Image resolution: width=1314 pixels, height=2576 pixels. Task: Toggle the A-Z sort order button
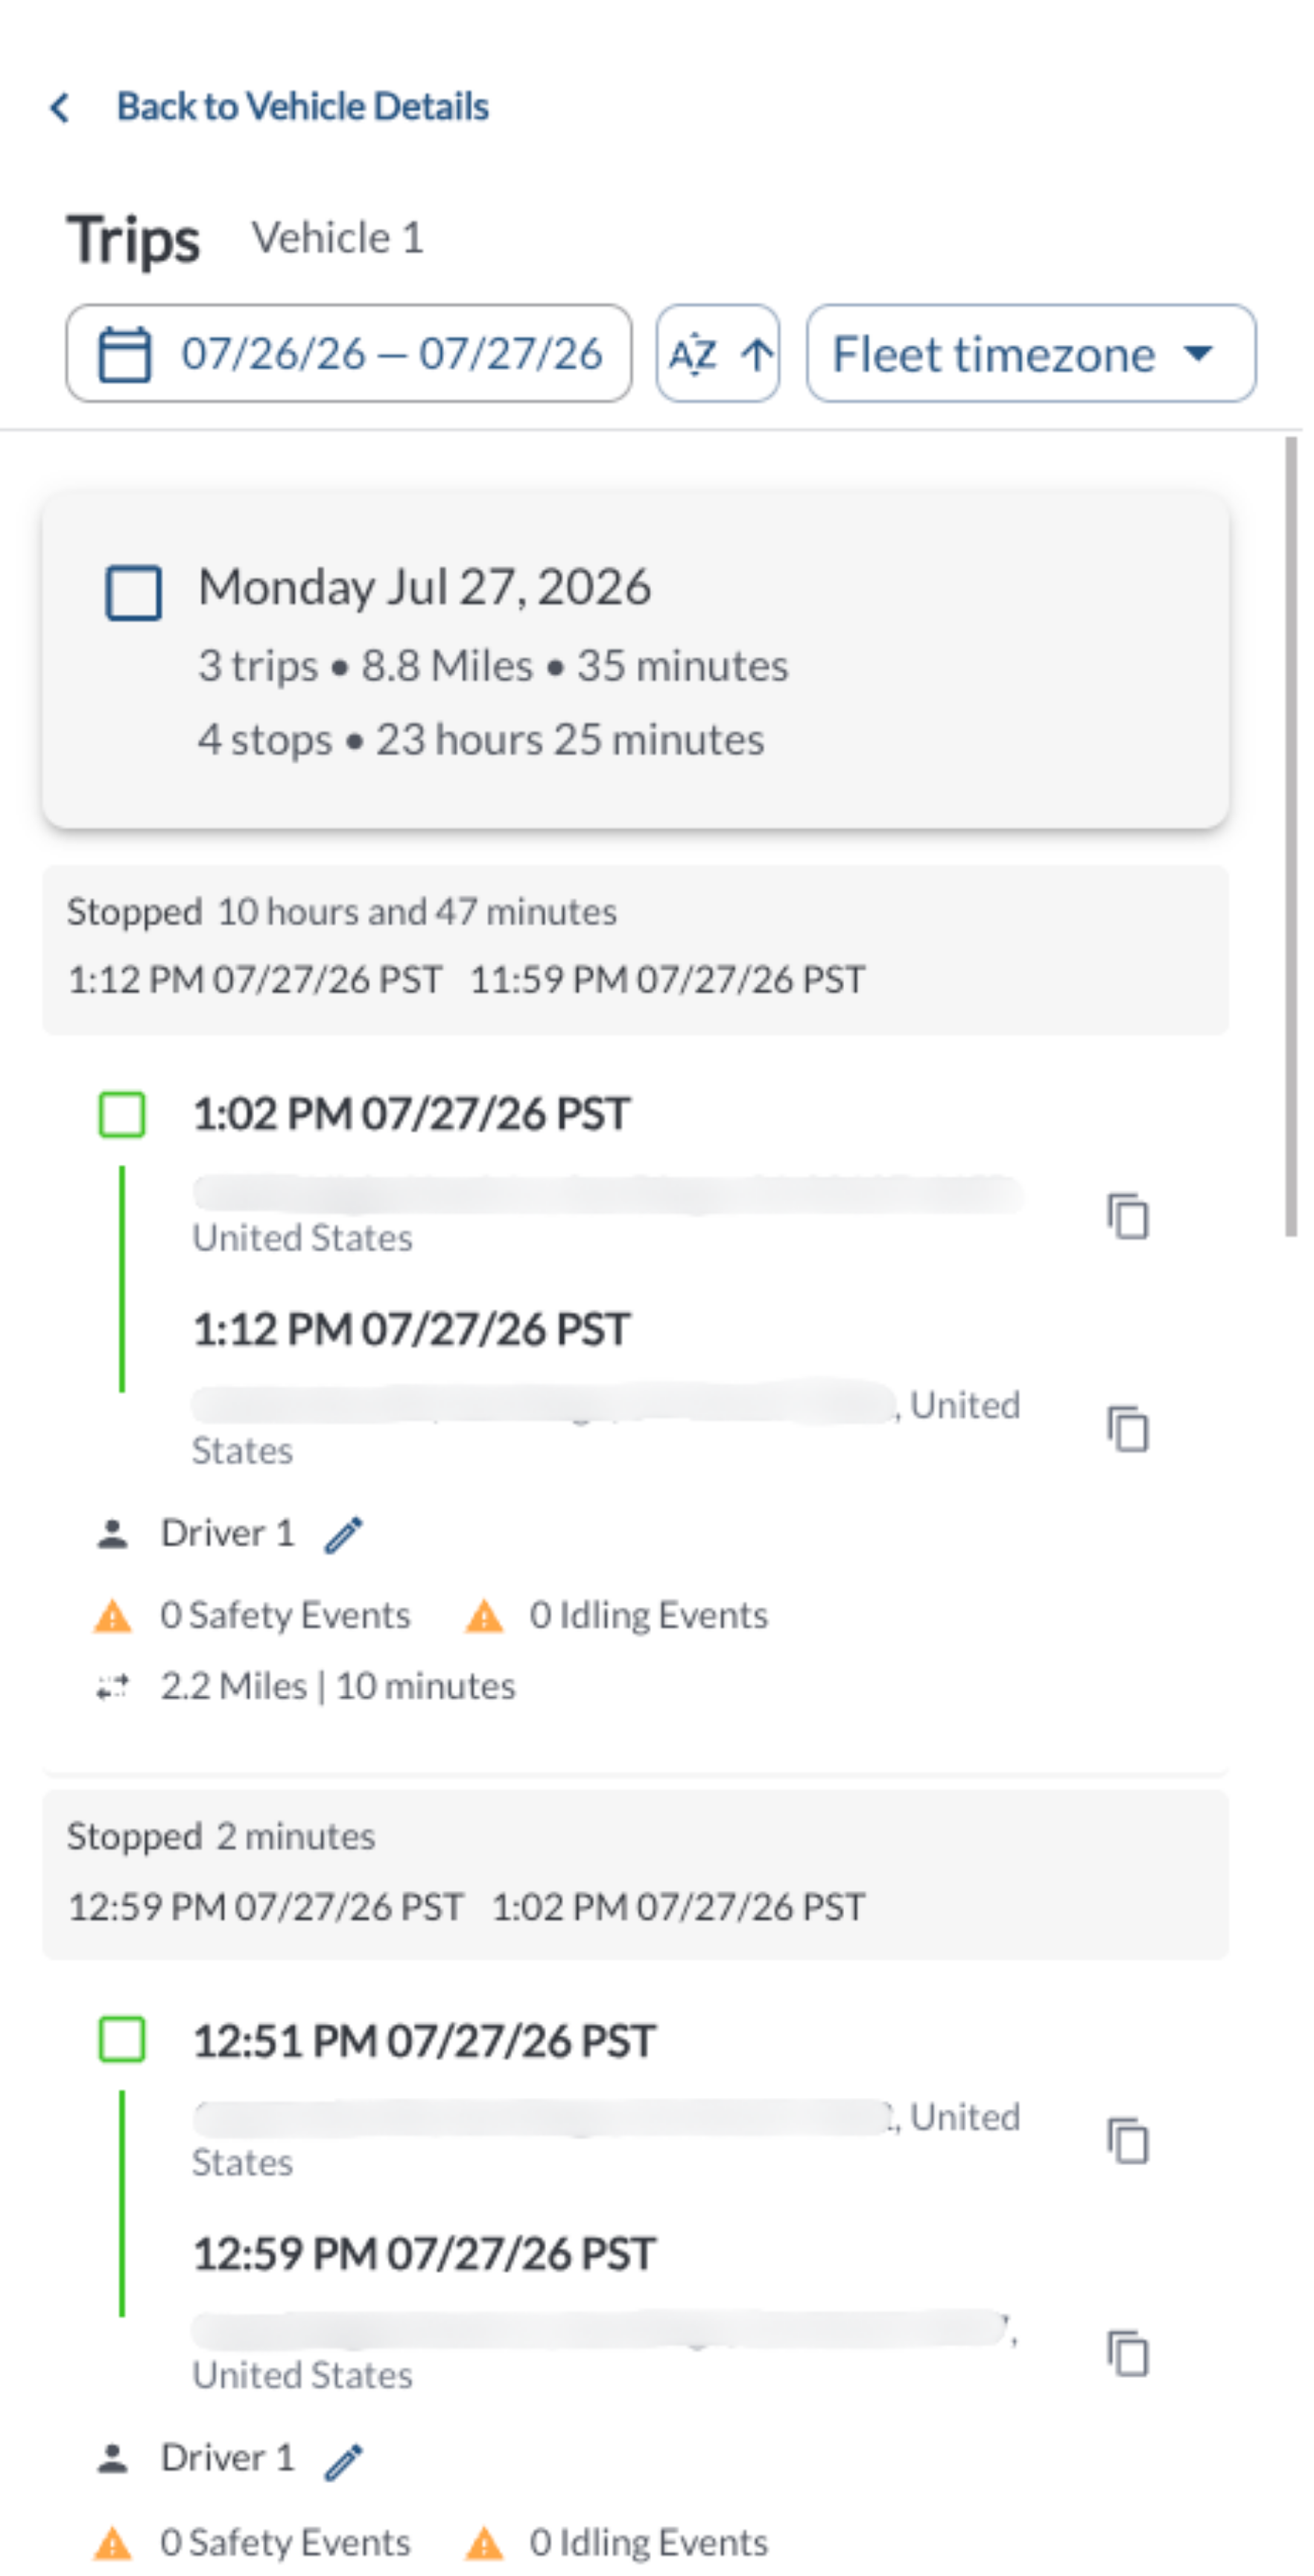click(718, 354)
